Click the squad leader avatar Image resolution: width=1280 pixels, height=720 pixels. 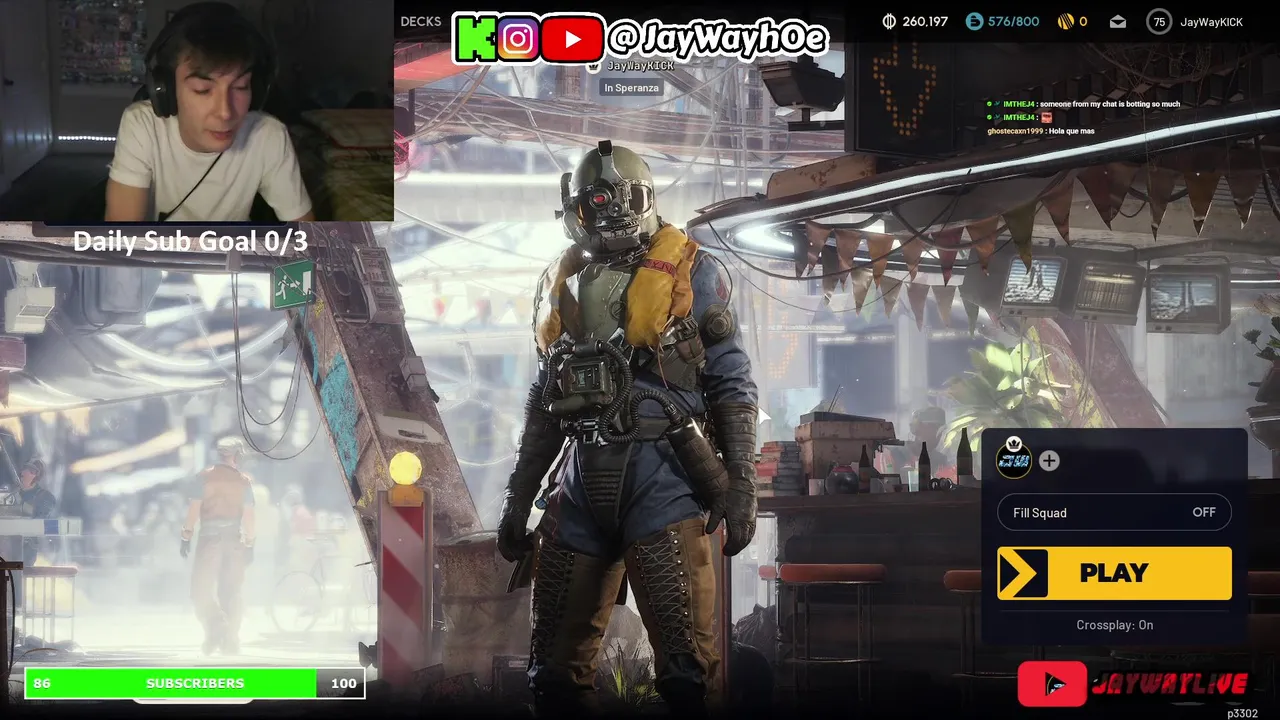(1014, 460)
